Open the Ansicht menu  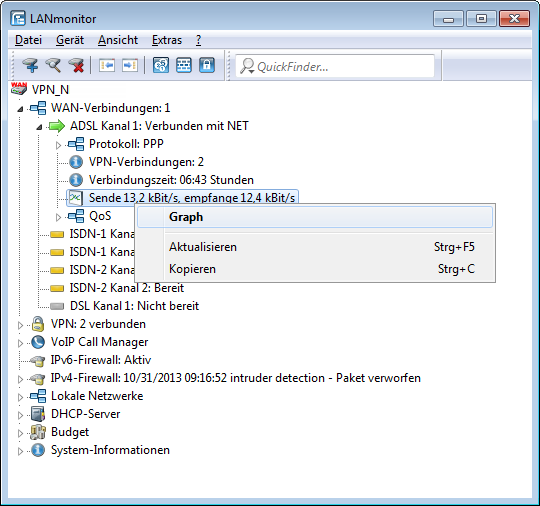pyautogui.click(x=118, y=40)
